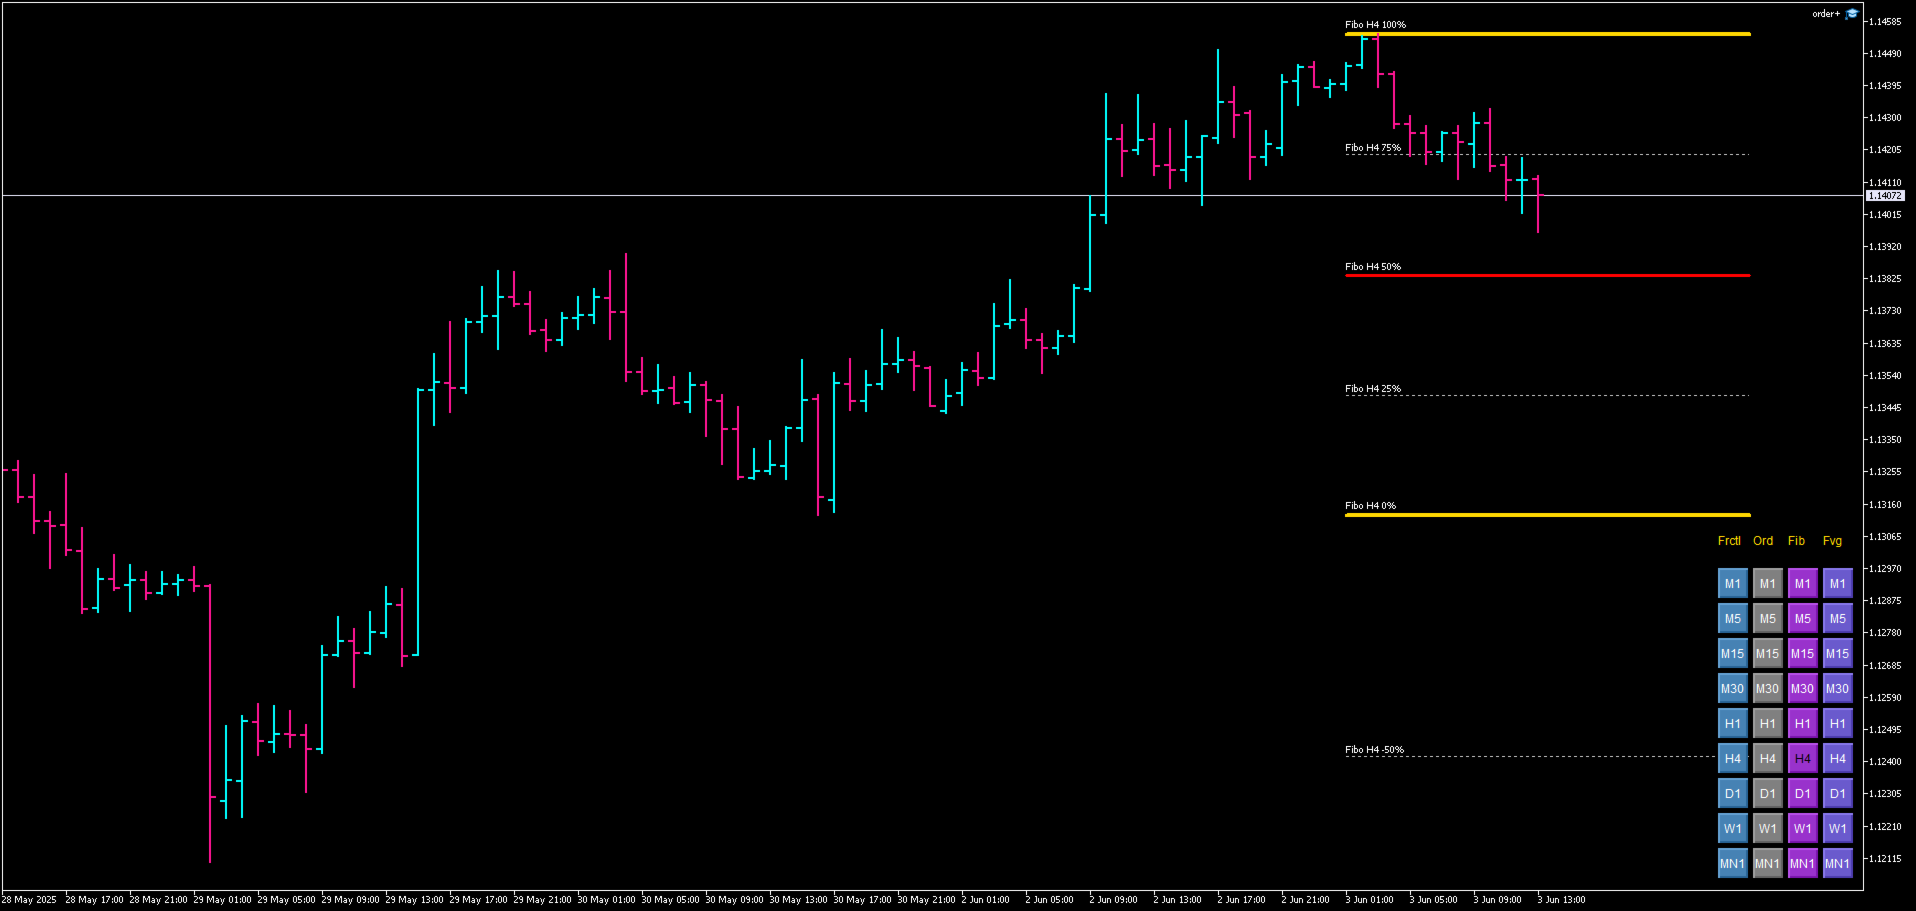Show W1 Fibonacci levels in Fib column
This screenshot has width=1916, height=911.
tap(1802, 829)
